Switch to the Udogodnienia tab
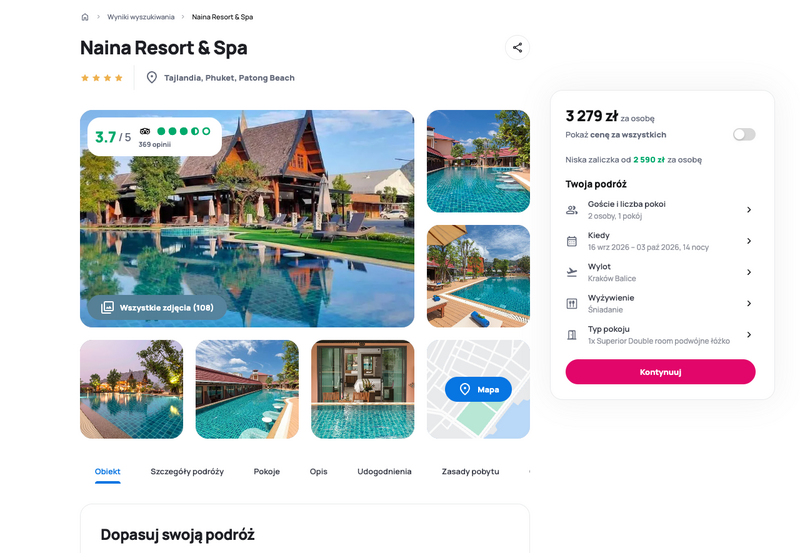Screen dimensions: 800x553 [384, 471]
